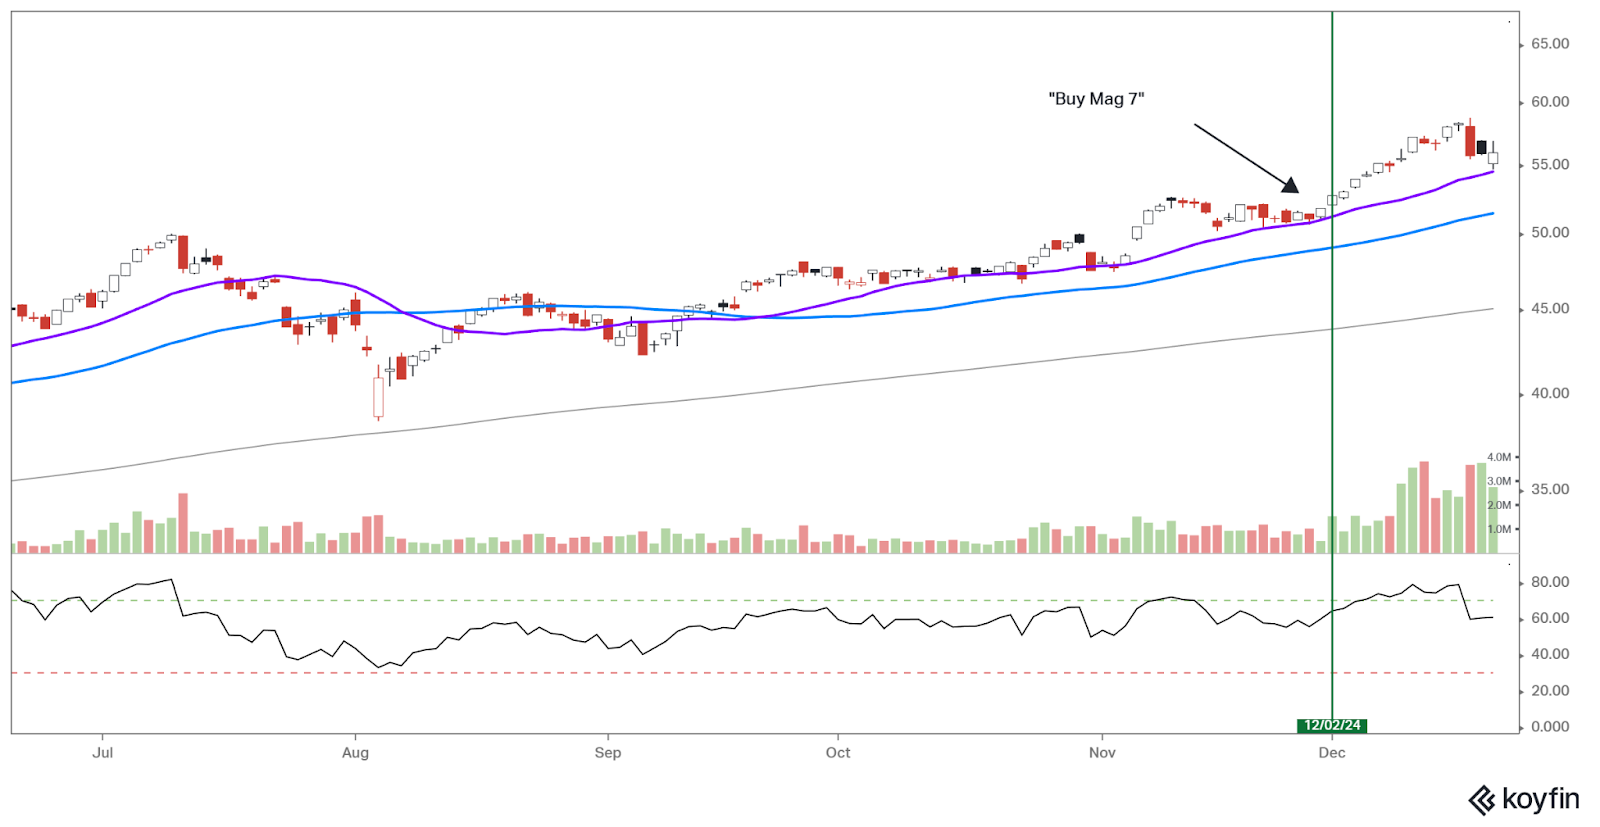Click the 3.0M volume axis label
This screenshot has width=1600, height=827.
1499,481
